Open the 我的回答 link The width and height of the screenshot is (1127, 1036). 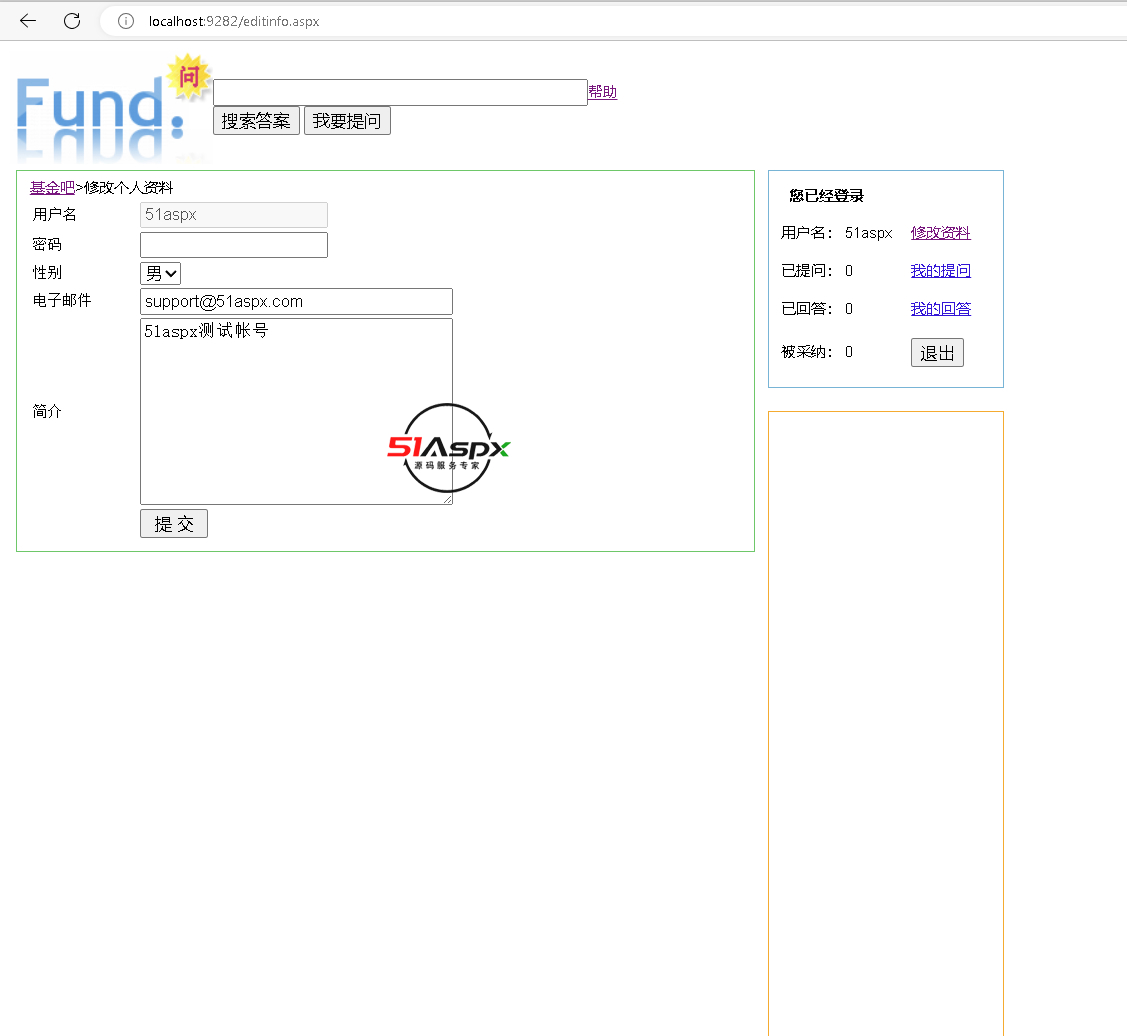940,309
